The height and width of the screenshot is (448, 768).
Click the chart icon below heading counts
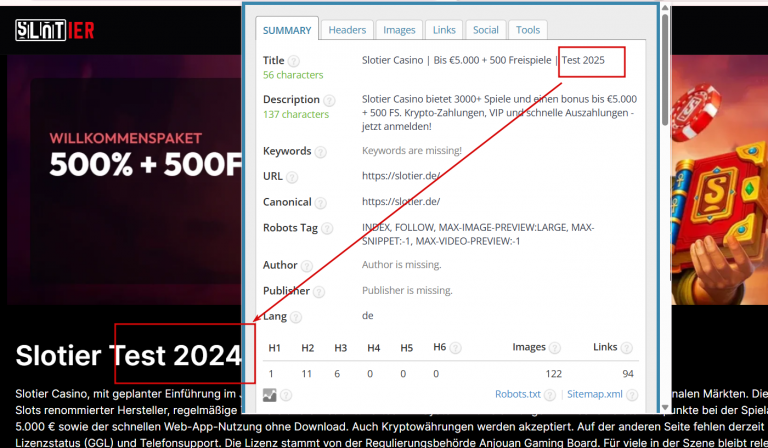pos(269,395)
